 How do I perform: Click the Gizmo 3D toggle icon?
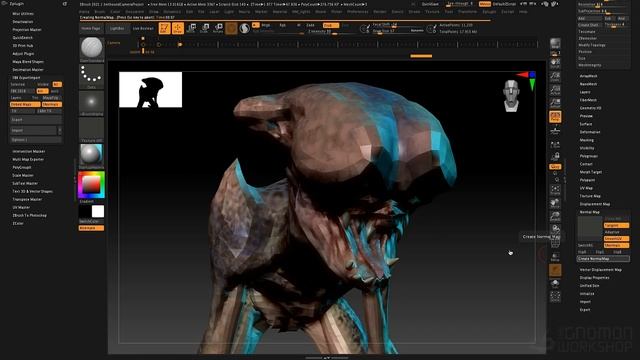(231, 28)
